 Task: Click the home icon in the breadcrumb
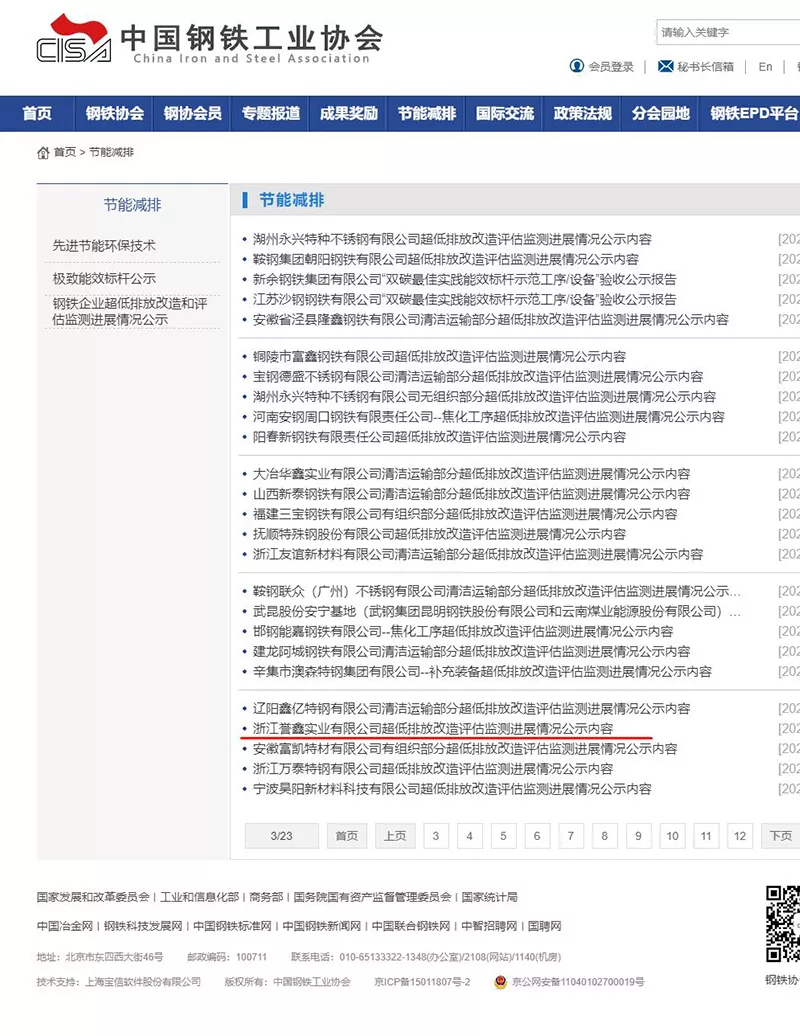(43, 153)
